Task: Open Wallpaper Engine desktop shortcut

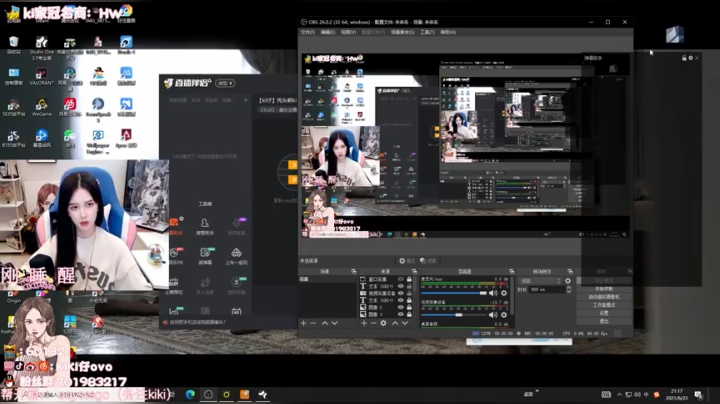Action: coord(98,141)
